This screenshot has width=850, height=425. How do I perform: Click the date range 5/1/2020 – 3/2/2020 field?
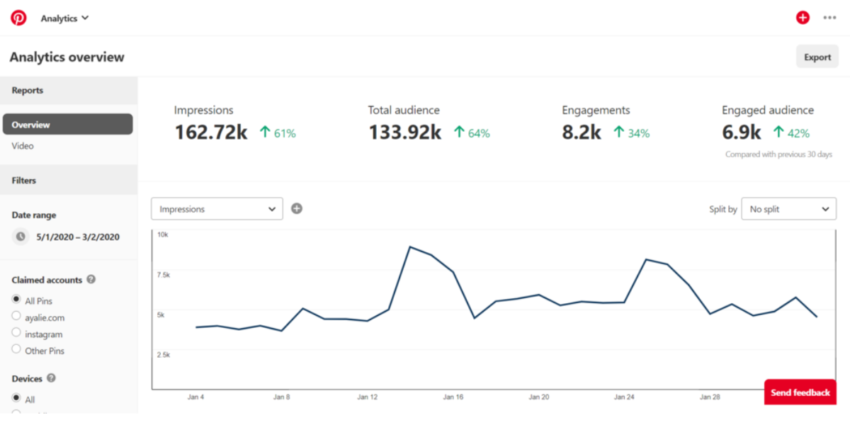pyautogui.click(x=78, y=237)
